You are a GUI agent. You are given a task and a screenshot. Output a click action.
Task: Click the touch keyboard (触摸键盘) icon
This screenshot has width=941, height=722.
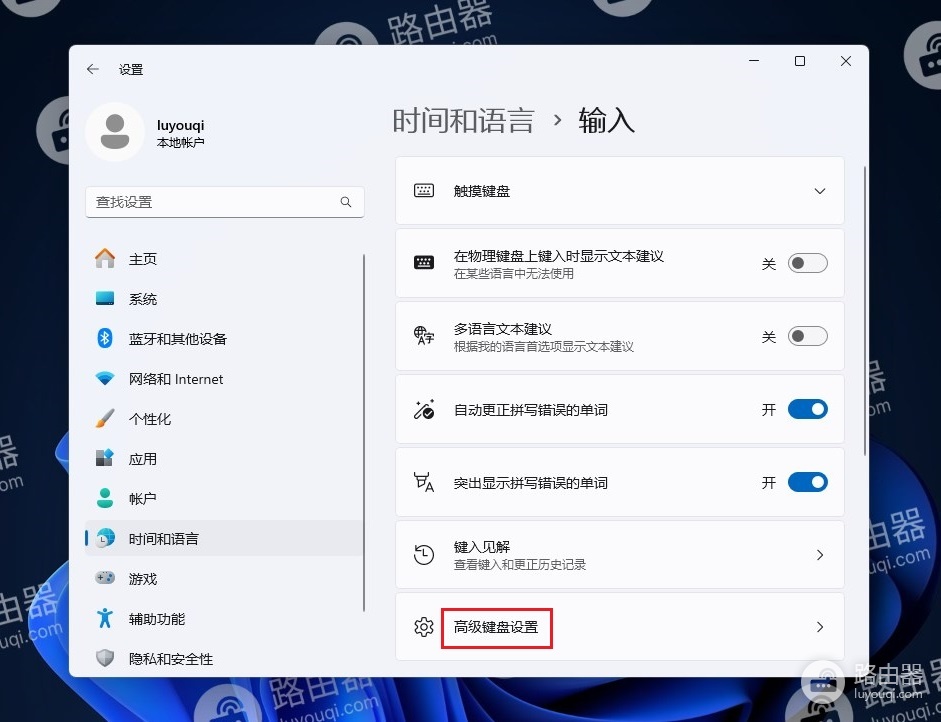pos(424,191)
